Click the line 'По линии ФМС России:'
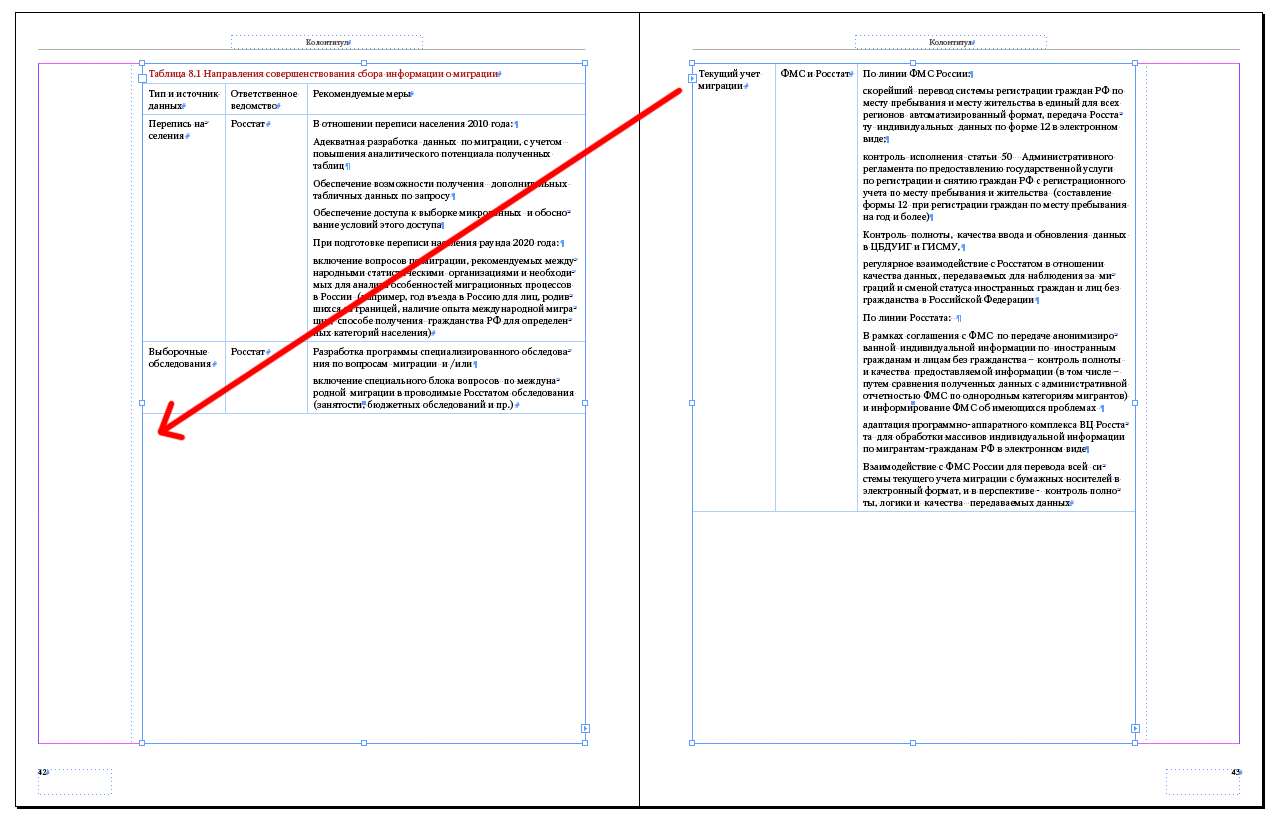The image size is (1276, 821). pos(917,73)
